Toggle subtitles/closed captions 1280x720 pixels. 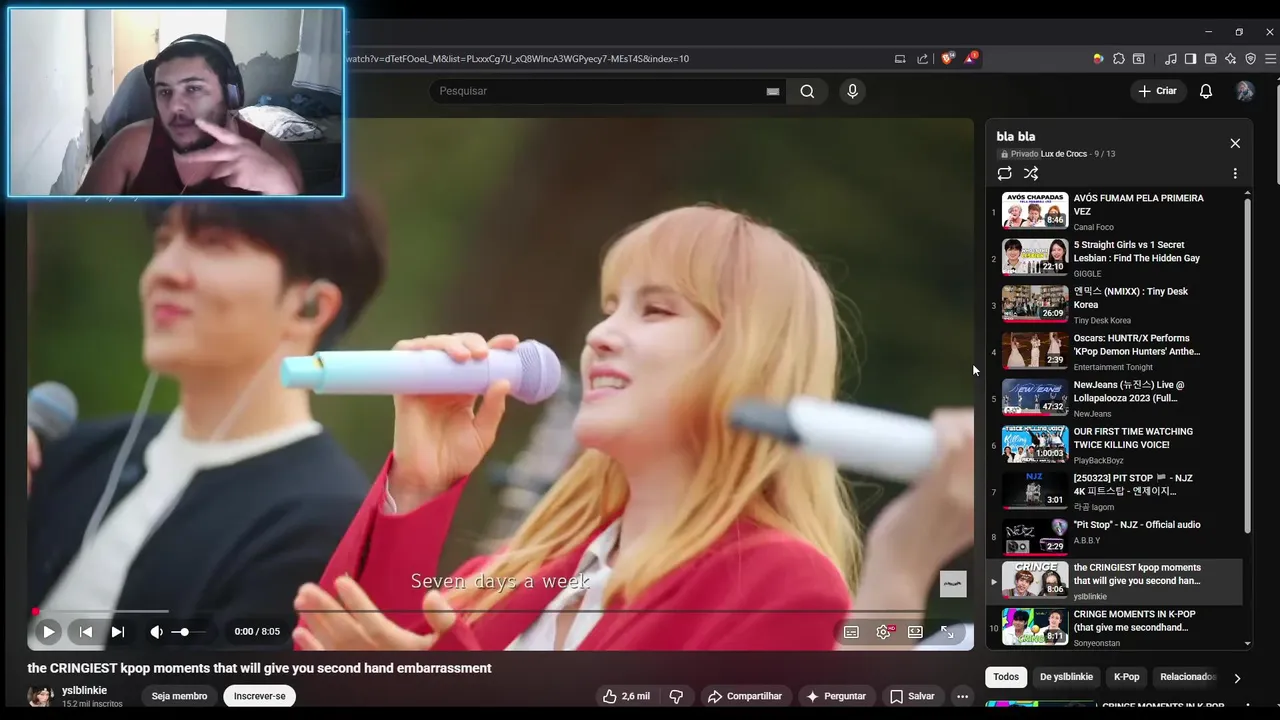pyautogui.click(x=851, y=632)
